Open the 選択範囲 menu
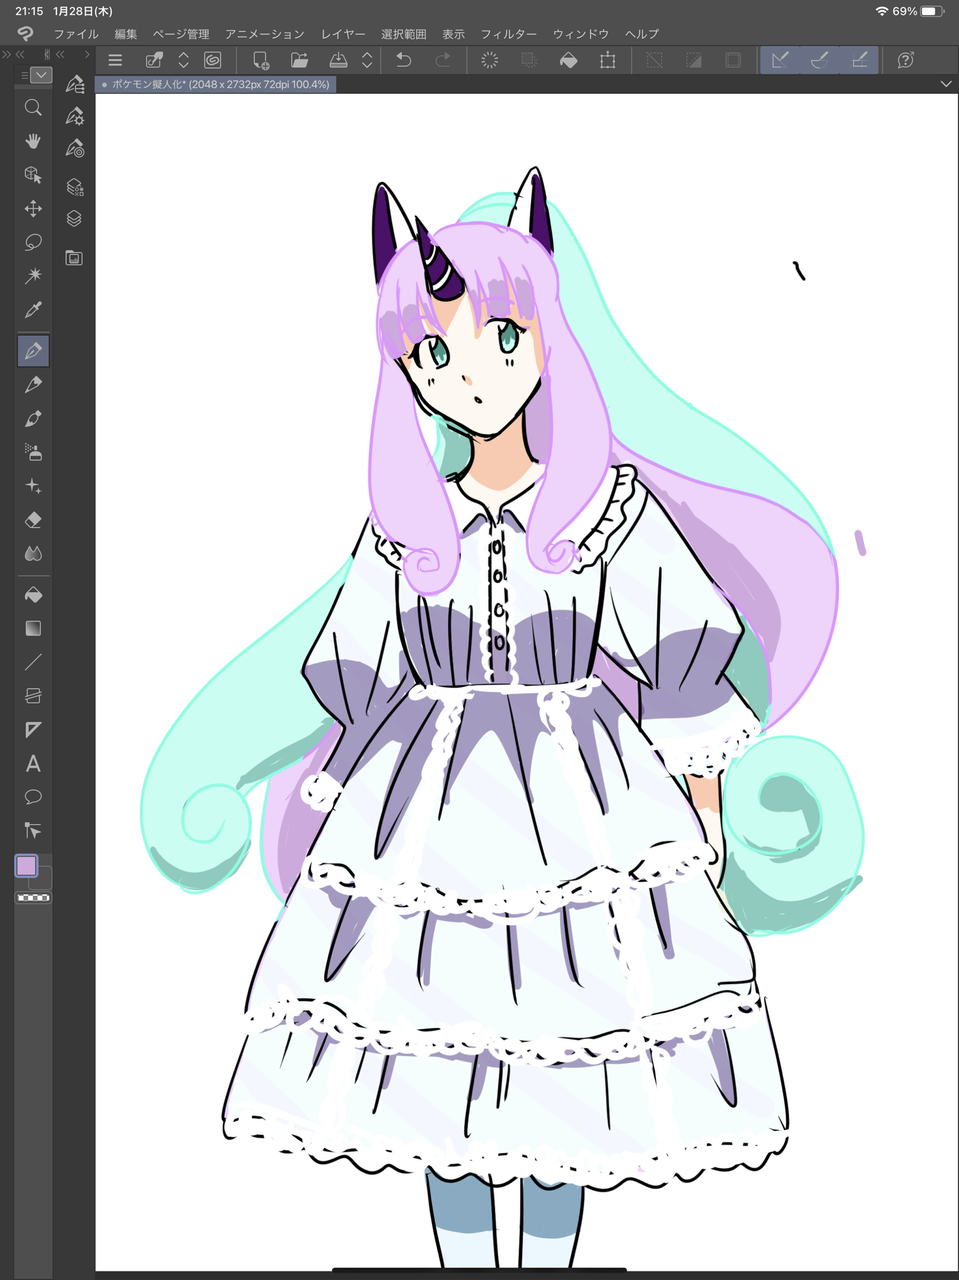The image size is (959, 1280). (x=403, y=34)
